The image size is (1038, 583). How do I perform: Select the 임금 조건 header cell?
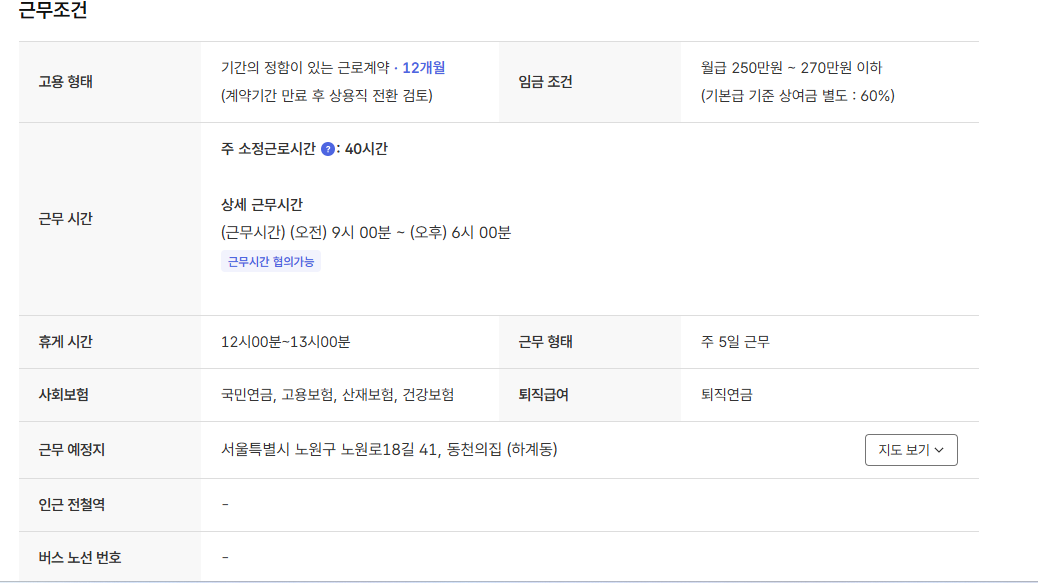coord(545,82)
